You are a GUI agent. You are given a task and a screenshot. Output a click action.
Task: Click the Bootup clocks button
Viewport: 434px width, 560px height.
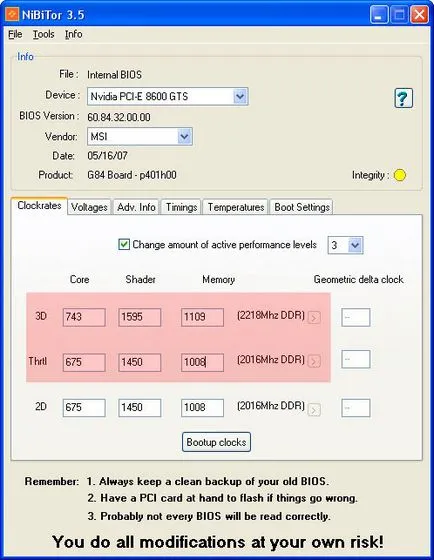coord(216,442)
